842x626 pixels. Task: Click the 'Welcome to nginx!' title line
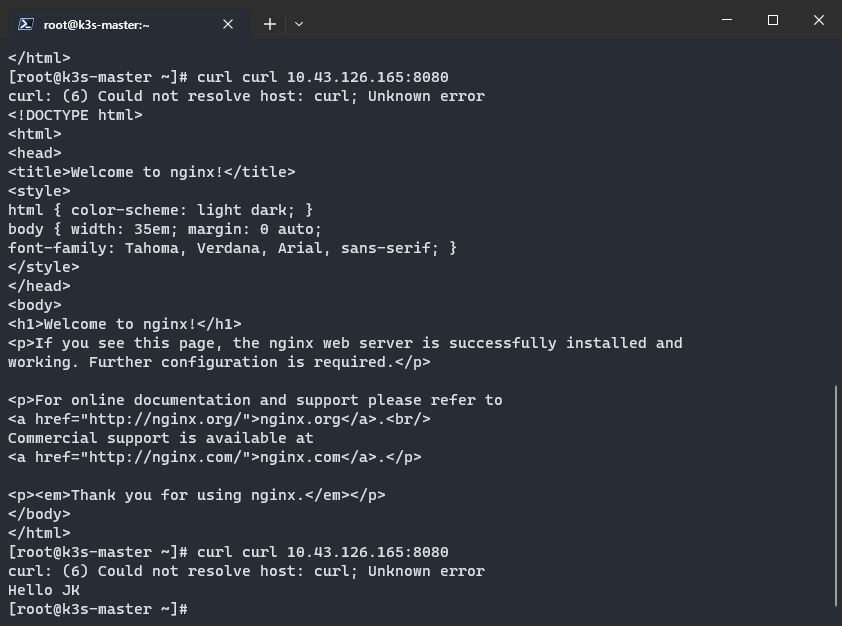[151, 172]
